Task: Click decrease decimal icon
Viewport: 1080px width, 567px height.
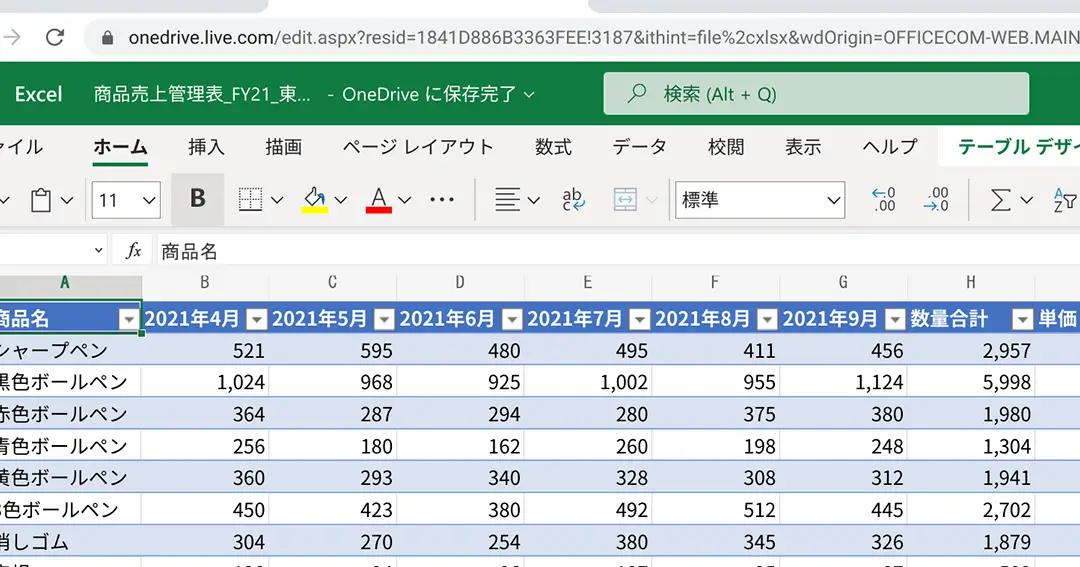Action: pos(936,200)
